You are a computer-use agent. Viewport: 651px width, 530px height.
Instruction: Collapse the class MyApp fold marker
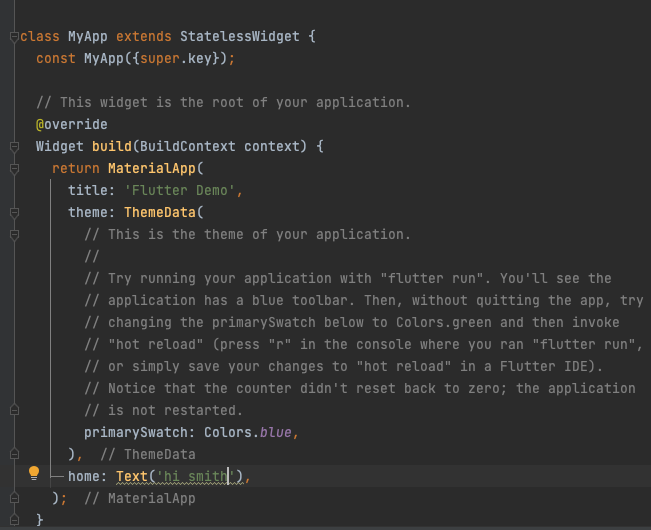coord(14,37)
